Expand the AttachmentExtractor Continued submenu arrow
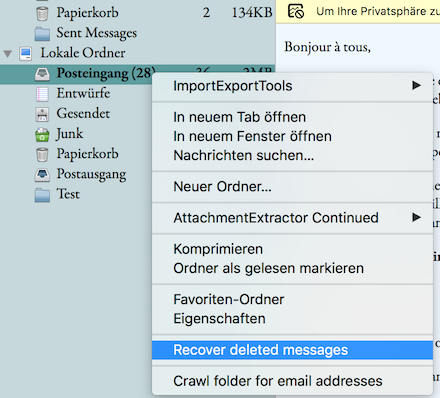This screenshot has height=398, width=440. (x=416, y=217)
